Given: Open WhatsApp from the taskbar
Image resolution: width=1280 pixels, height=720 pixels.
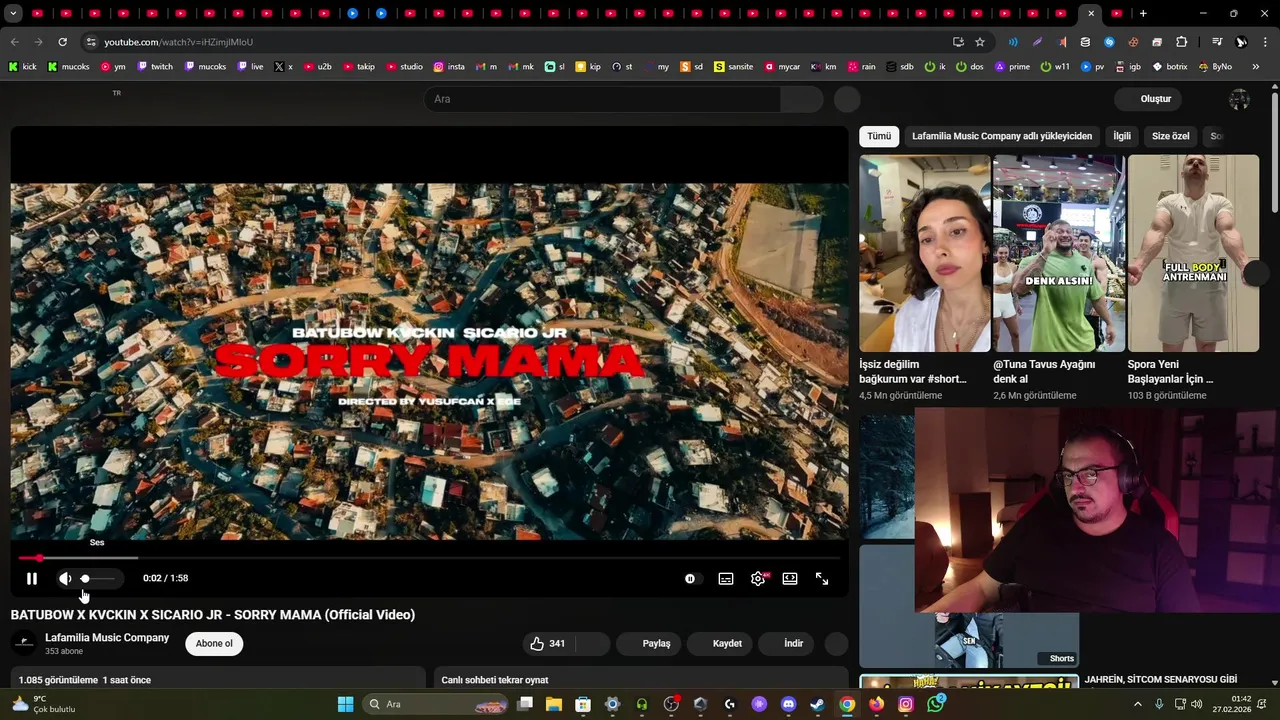Looking at the screenshot, I should coord(935,704).
